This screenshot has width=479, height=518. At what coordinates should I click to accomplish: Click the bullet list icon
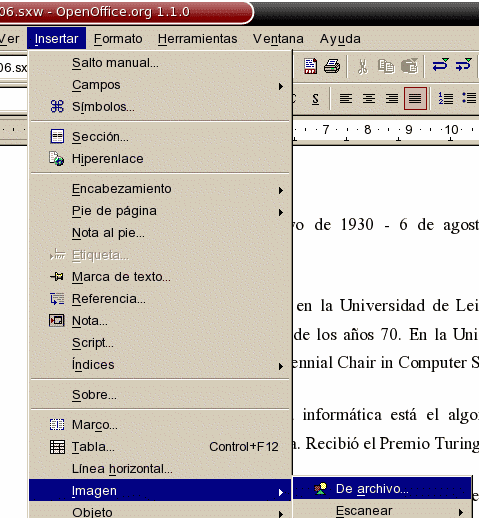[469, 98]
